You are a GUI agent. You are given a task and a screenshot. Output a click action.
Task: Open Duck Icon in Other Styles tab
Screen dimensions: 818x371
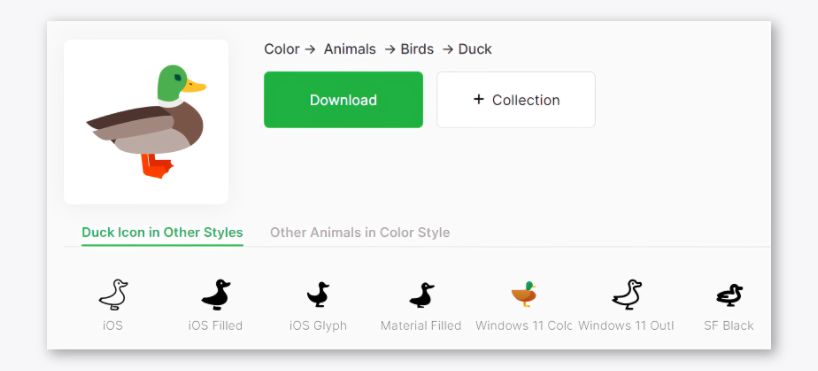162,232
